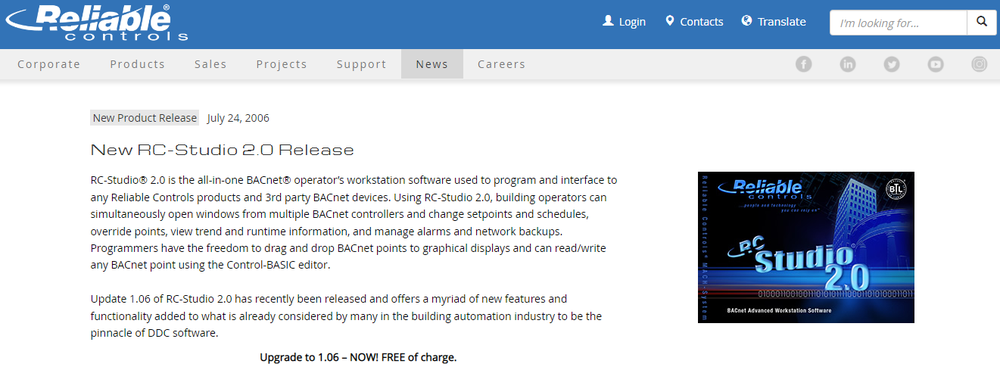Visit the Twitter page icon
Screen dimensions: 1000x379
pos(892,64)
